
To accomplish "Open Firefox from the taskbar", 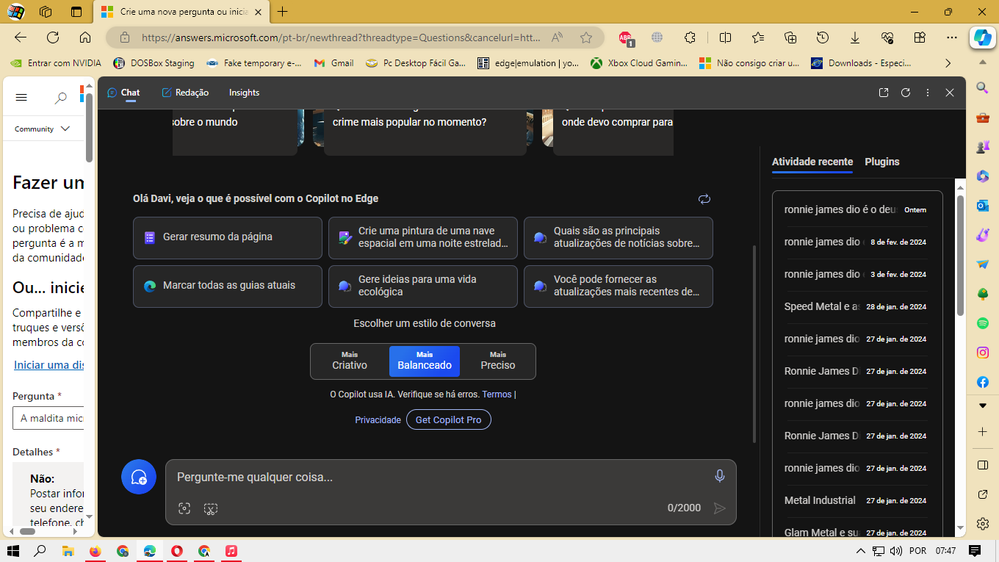I will [95, 551].
